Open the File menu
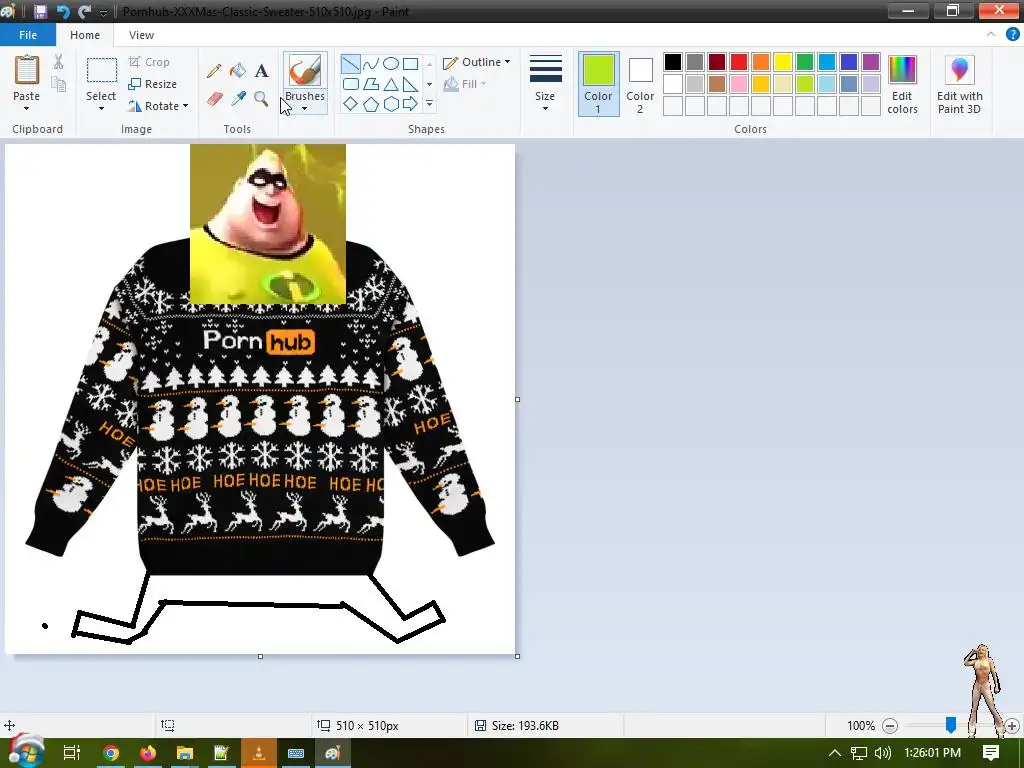Screen dimensions: 1024x768 click(28, 35)
